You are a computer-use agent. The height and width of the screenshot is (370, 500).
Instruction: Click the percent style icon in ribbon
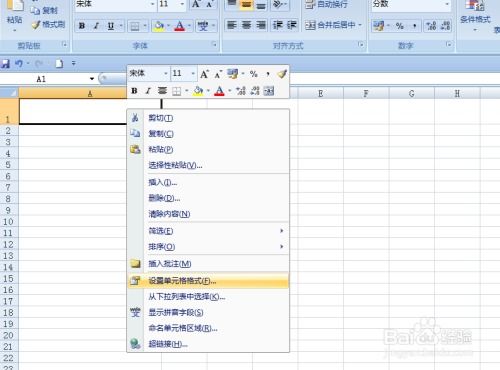pyautogui.click(x=399, y=26)
